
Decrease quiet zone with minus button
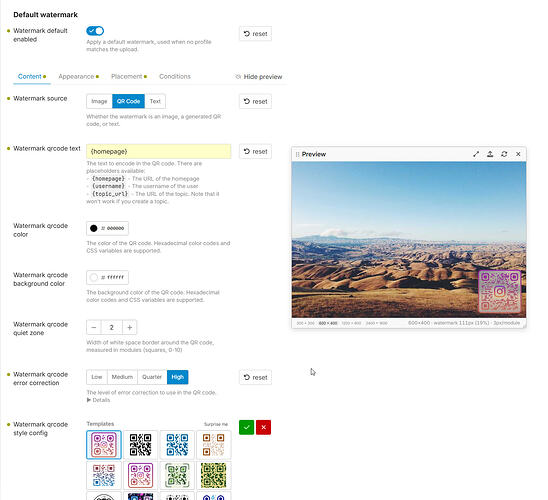(94, 327)
